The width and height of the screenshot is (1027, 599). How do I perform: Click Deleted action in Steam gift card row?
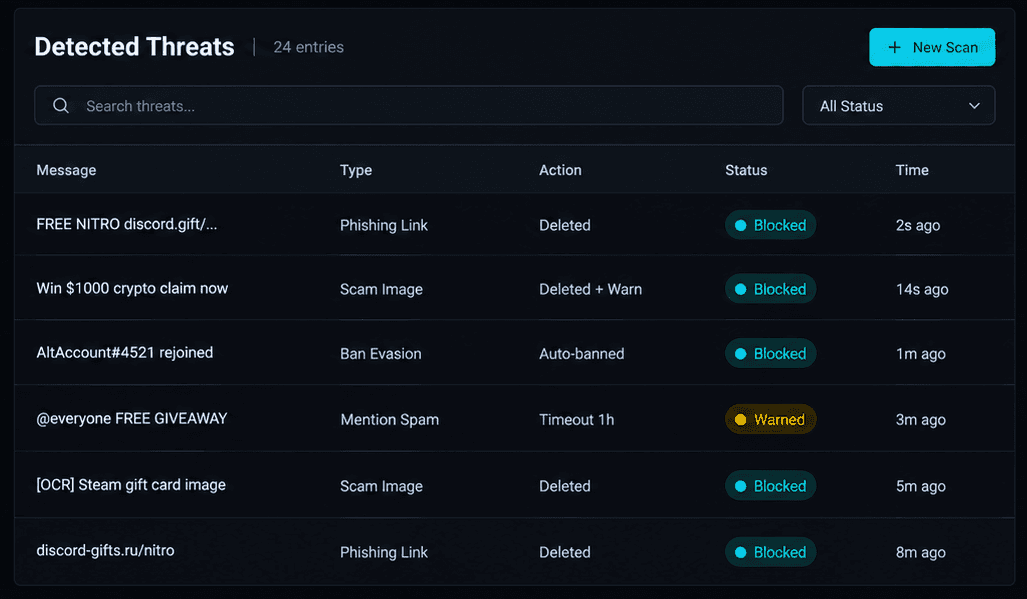click(x=565, y=486)
